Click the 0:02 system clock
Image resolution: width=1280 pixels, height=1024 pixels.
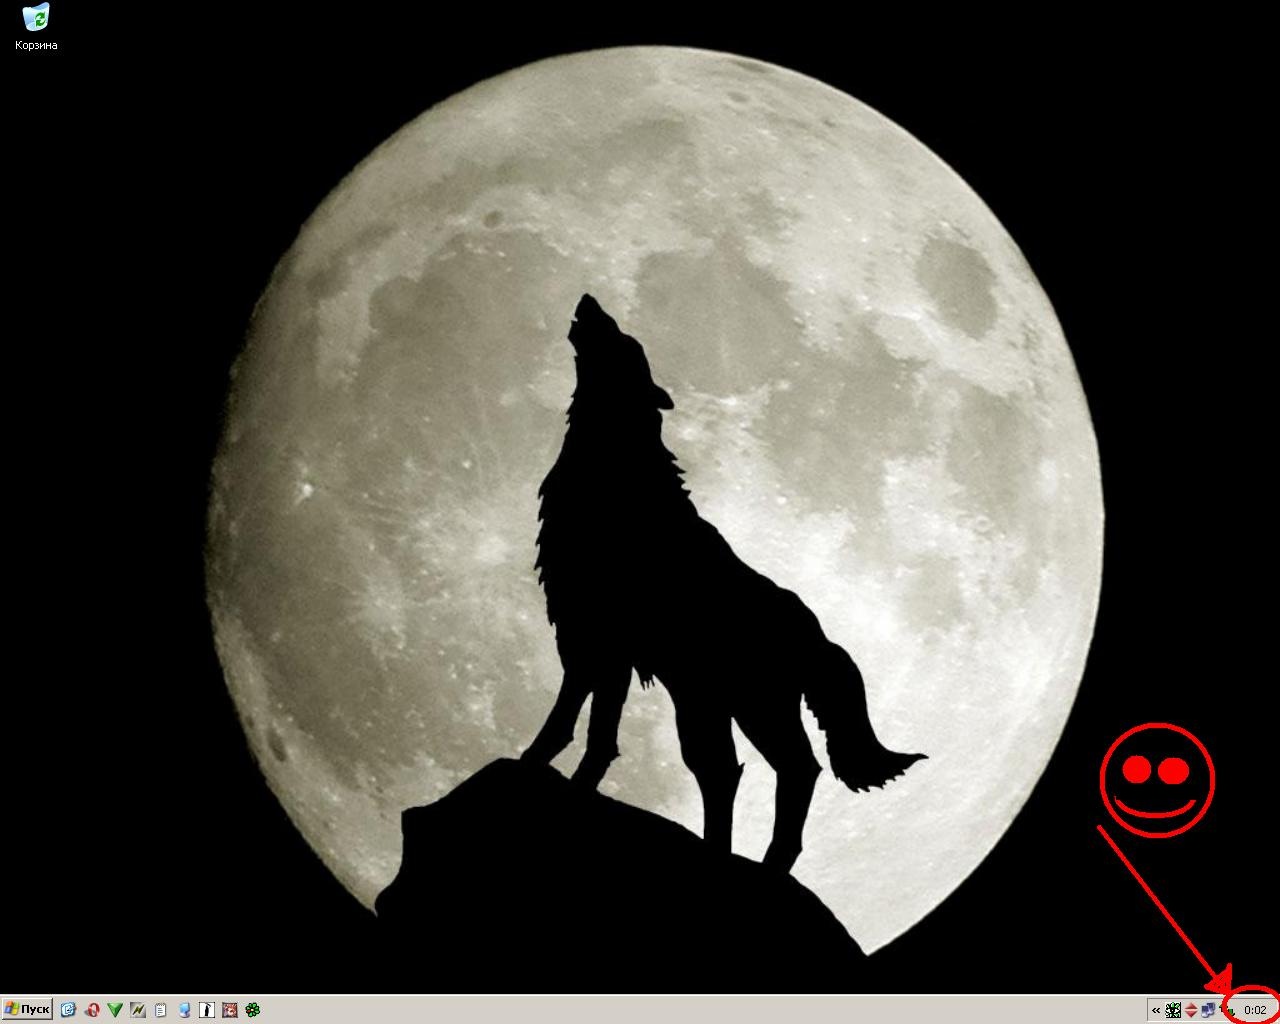(x=1255, y=1010)
